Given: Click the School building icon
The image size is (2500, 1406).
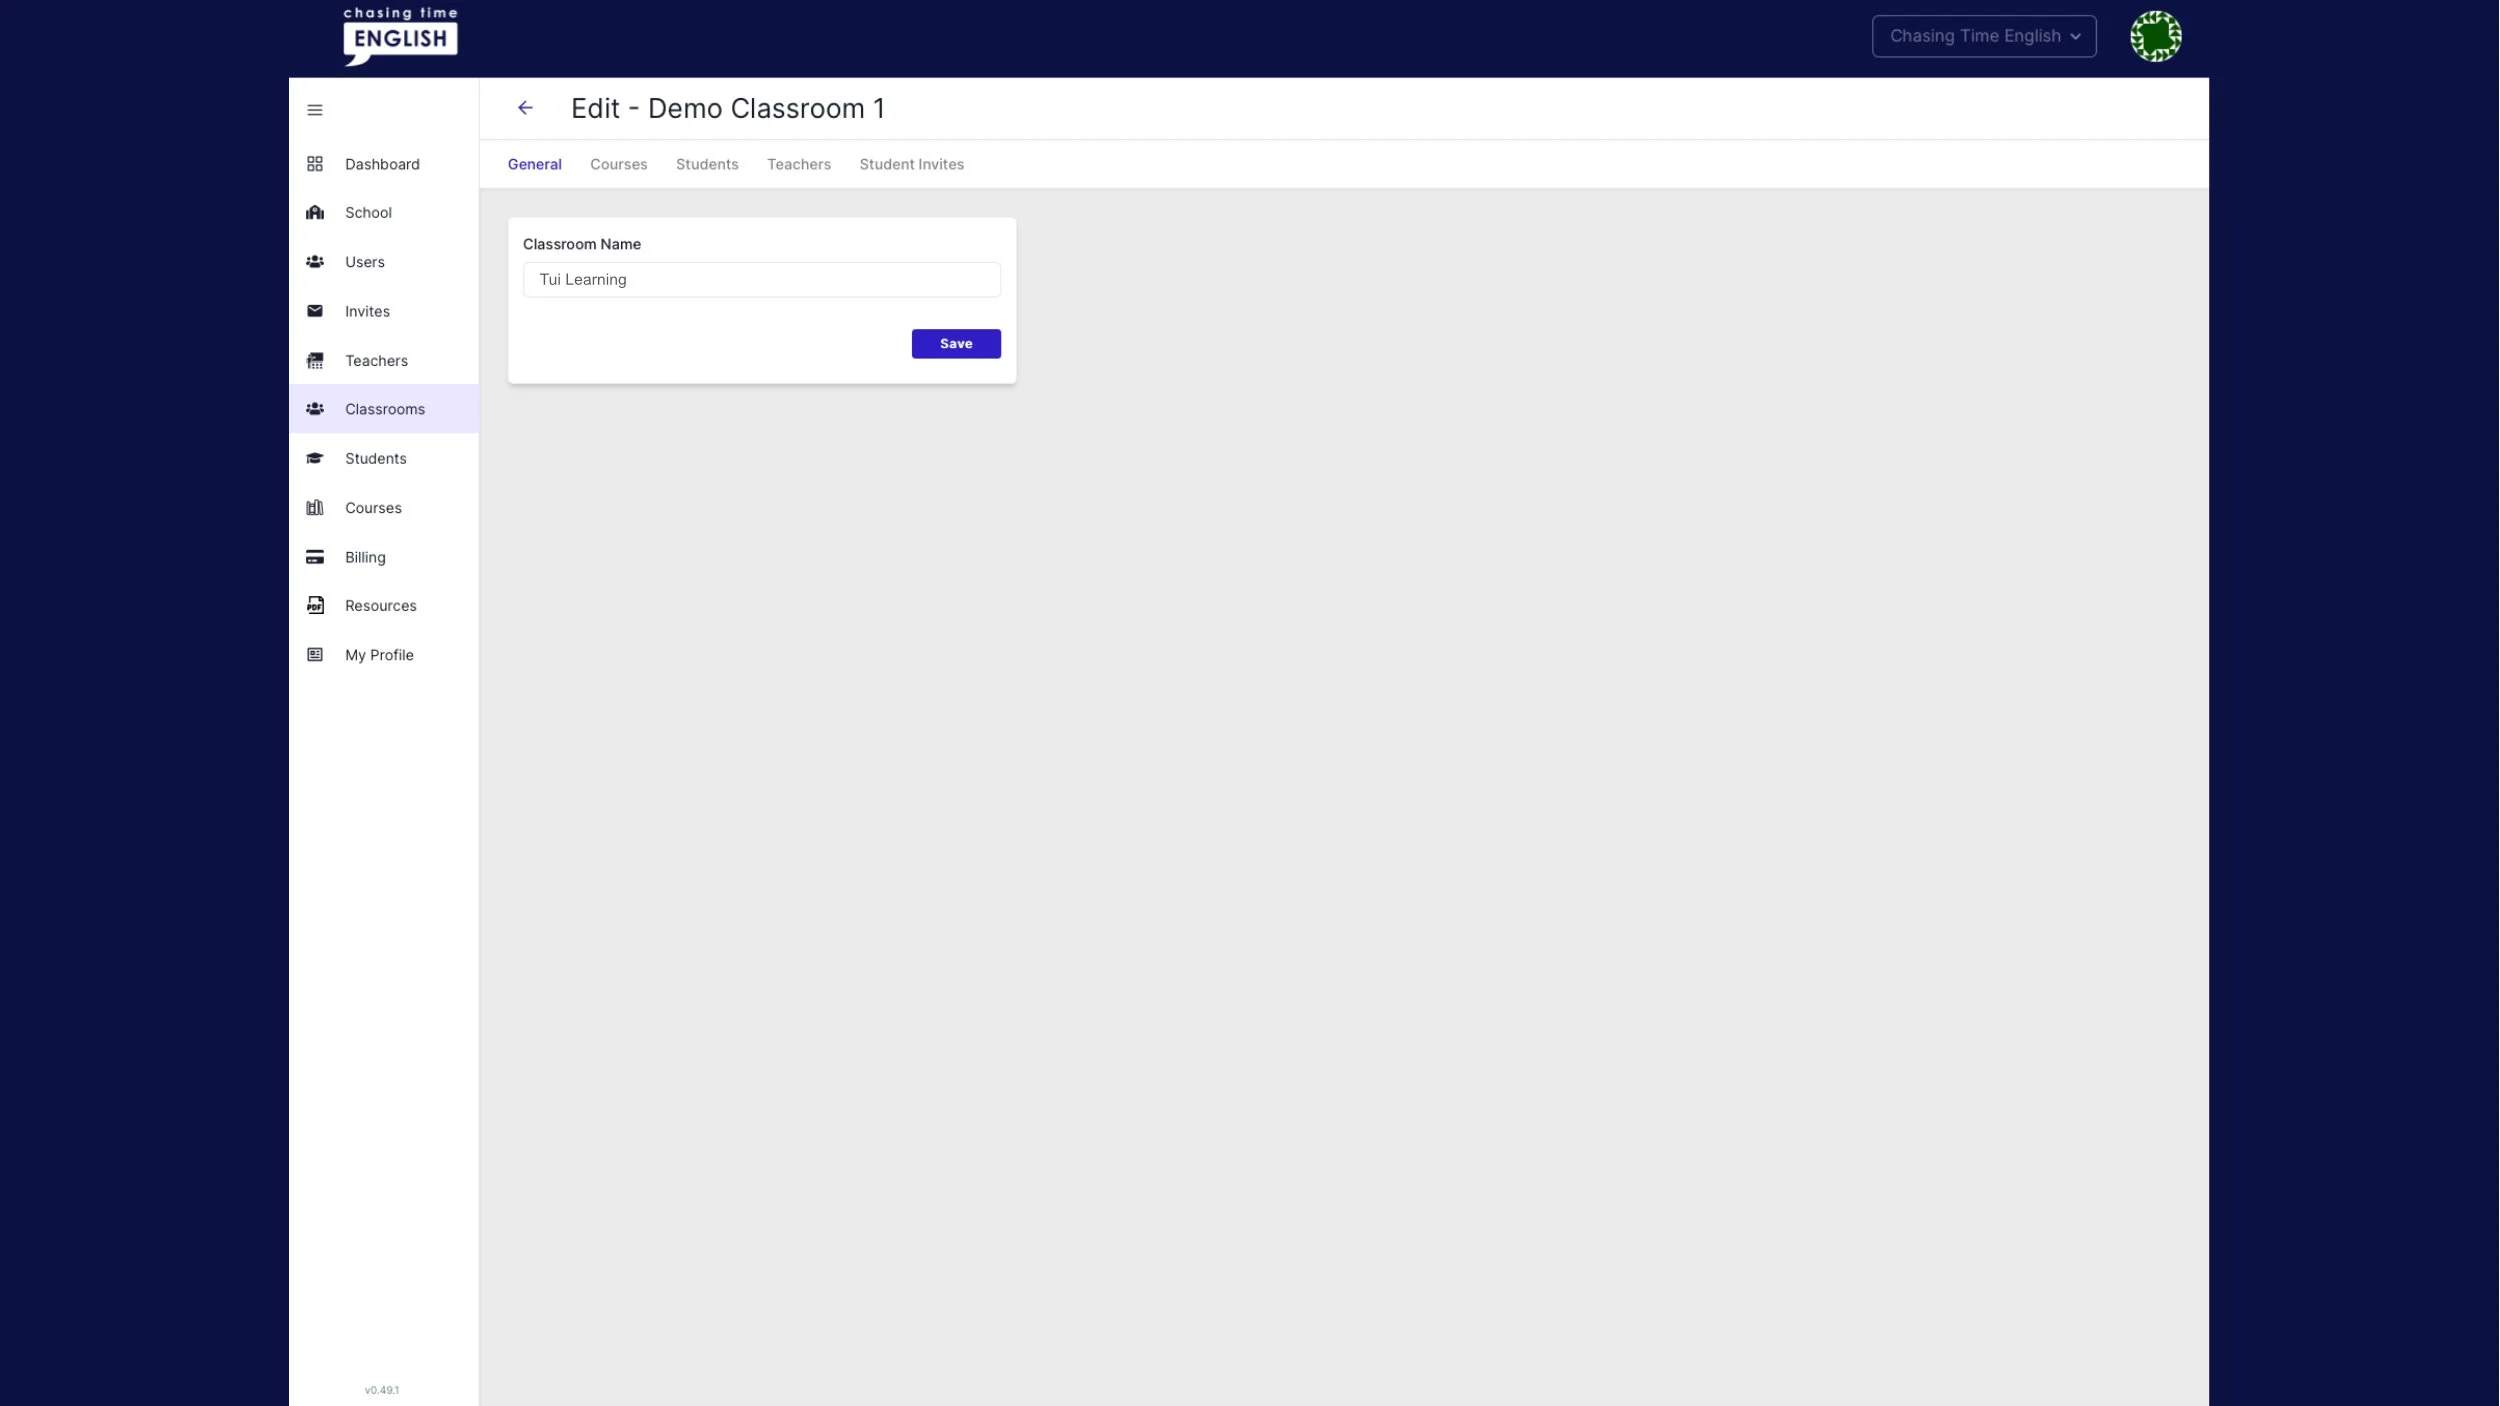Looking at the screenshot, I should coord(315,213).
